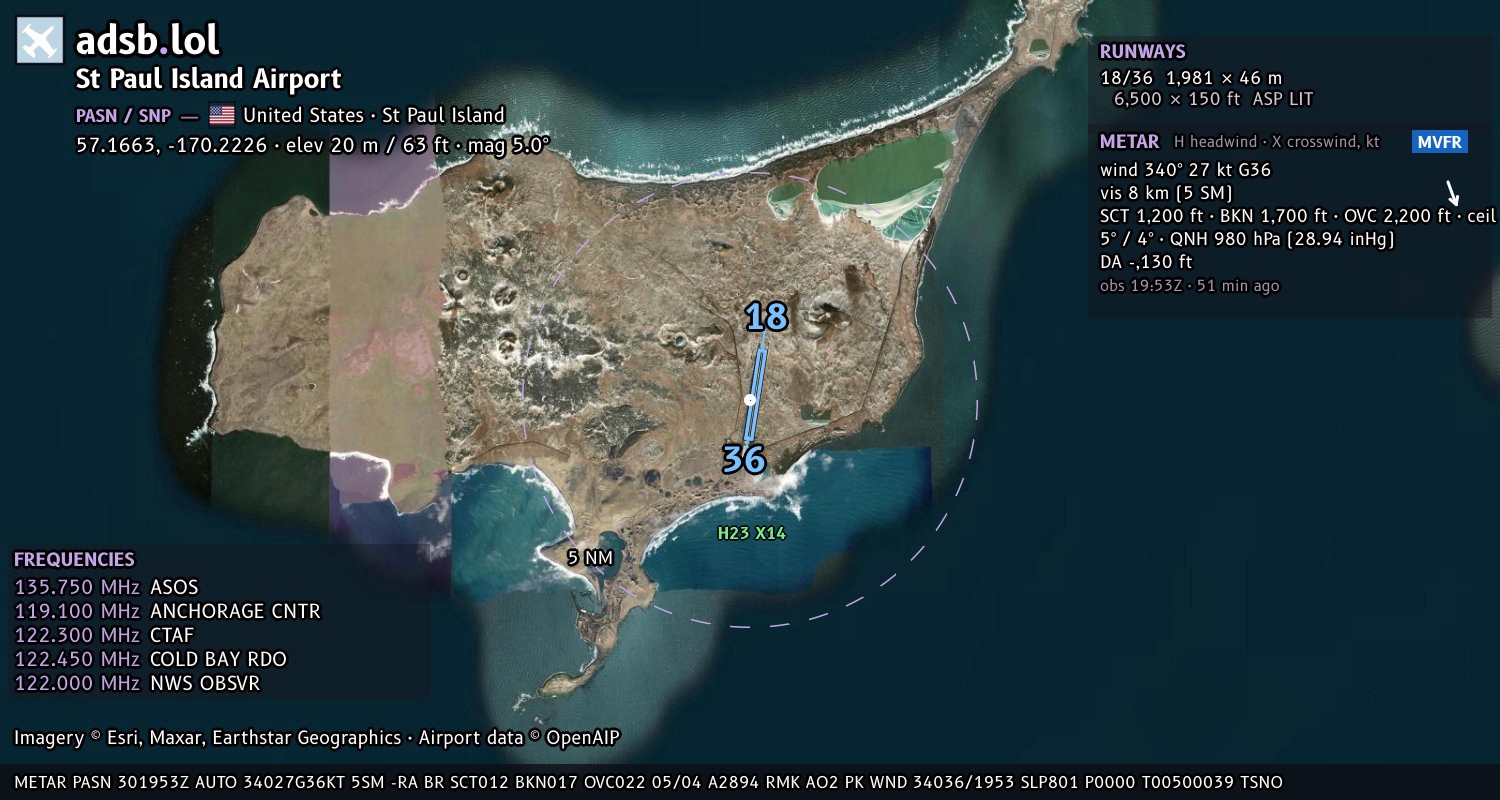Click the 119.100 MHz ANCHORAGE CNTR frequency

[167, 611]
